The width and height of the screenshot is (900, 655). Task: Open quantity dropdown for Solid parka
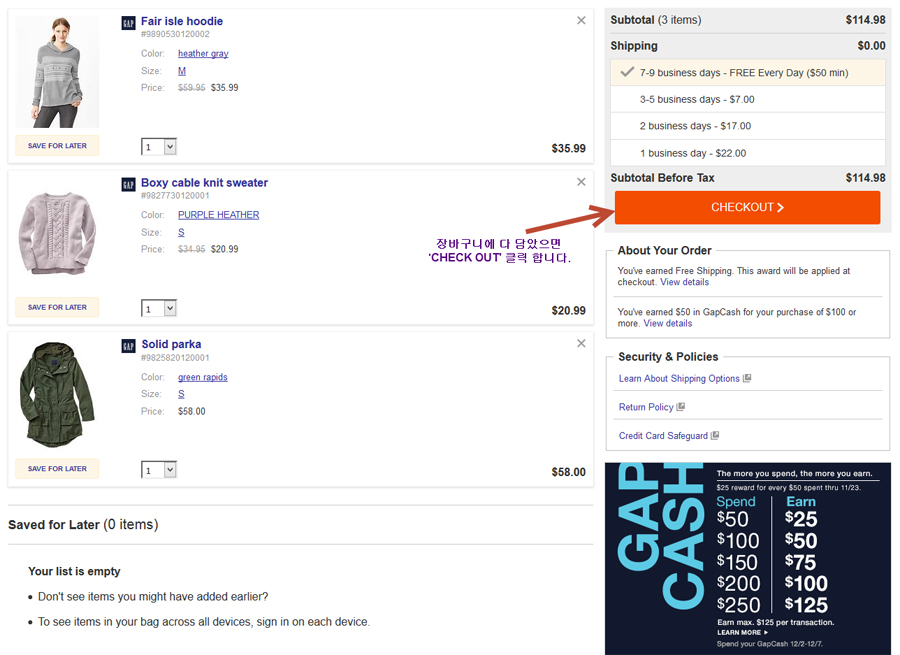[x=159, y=470]
